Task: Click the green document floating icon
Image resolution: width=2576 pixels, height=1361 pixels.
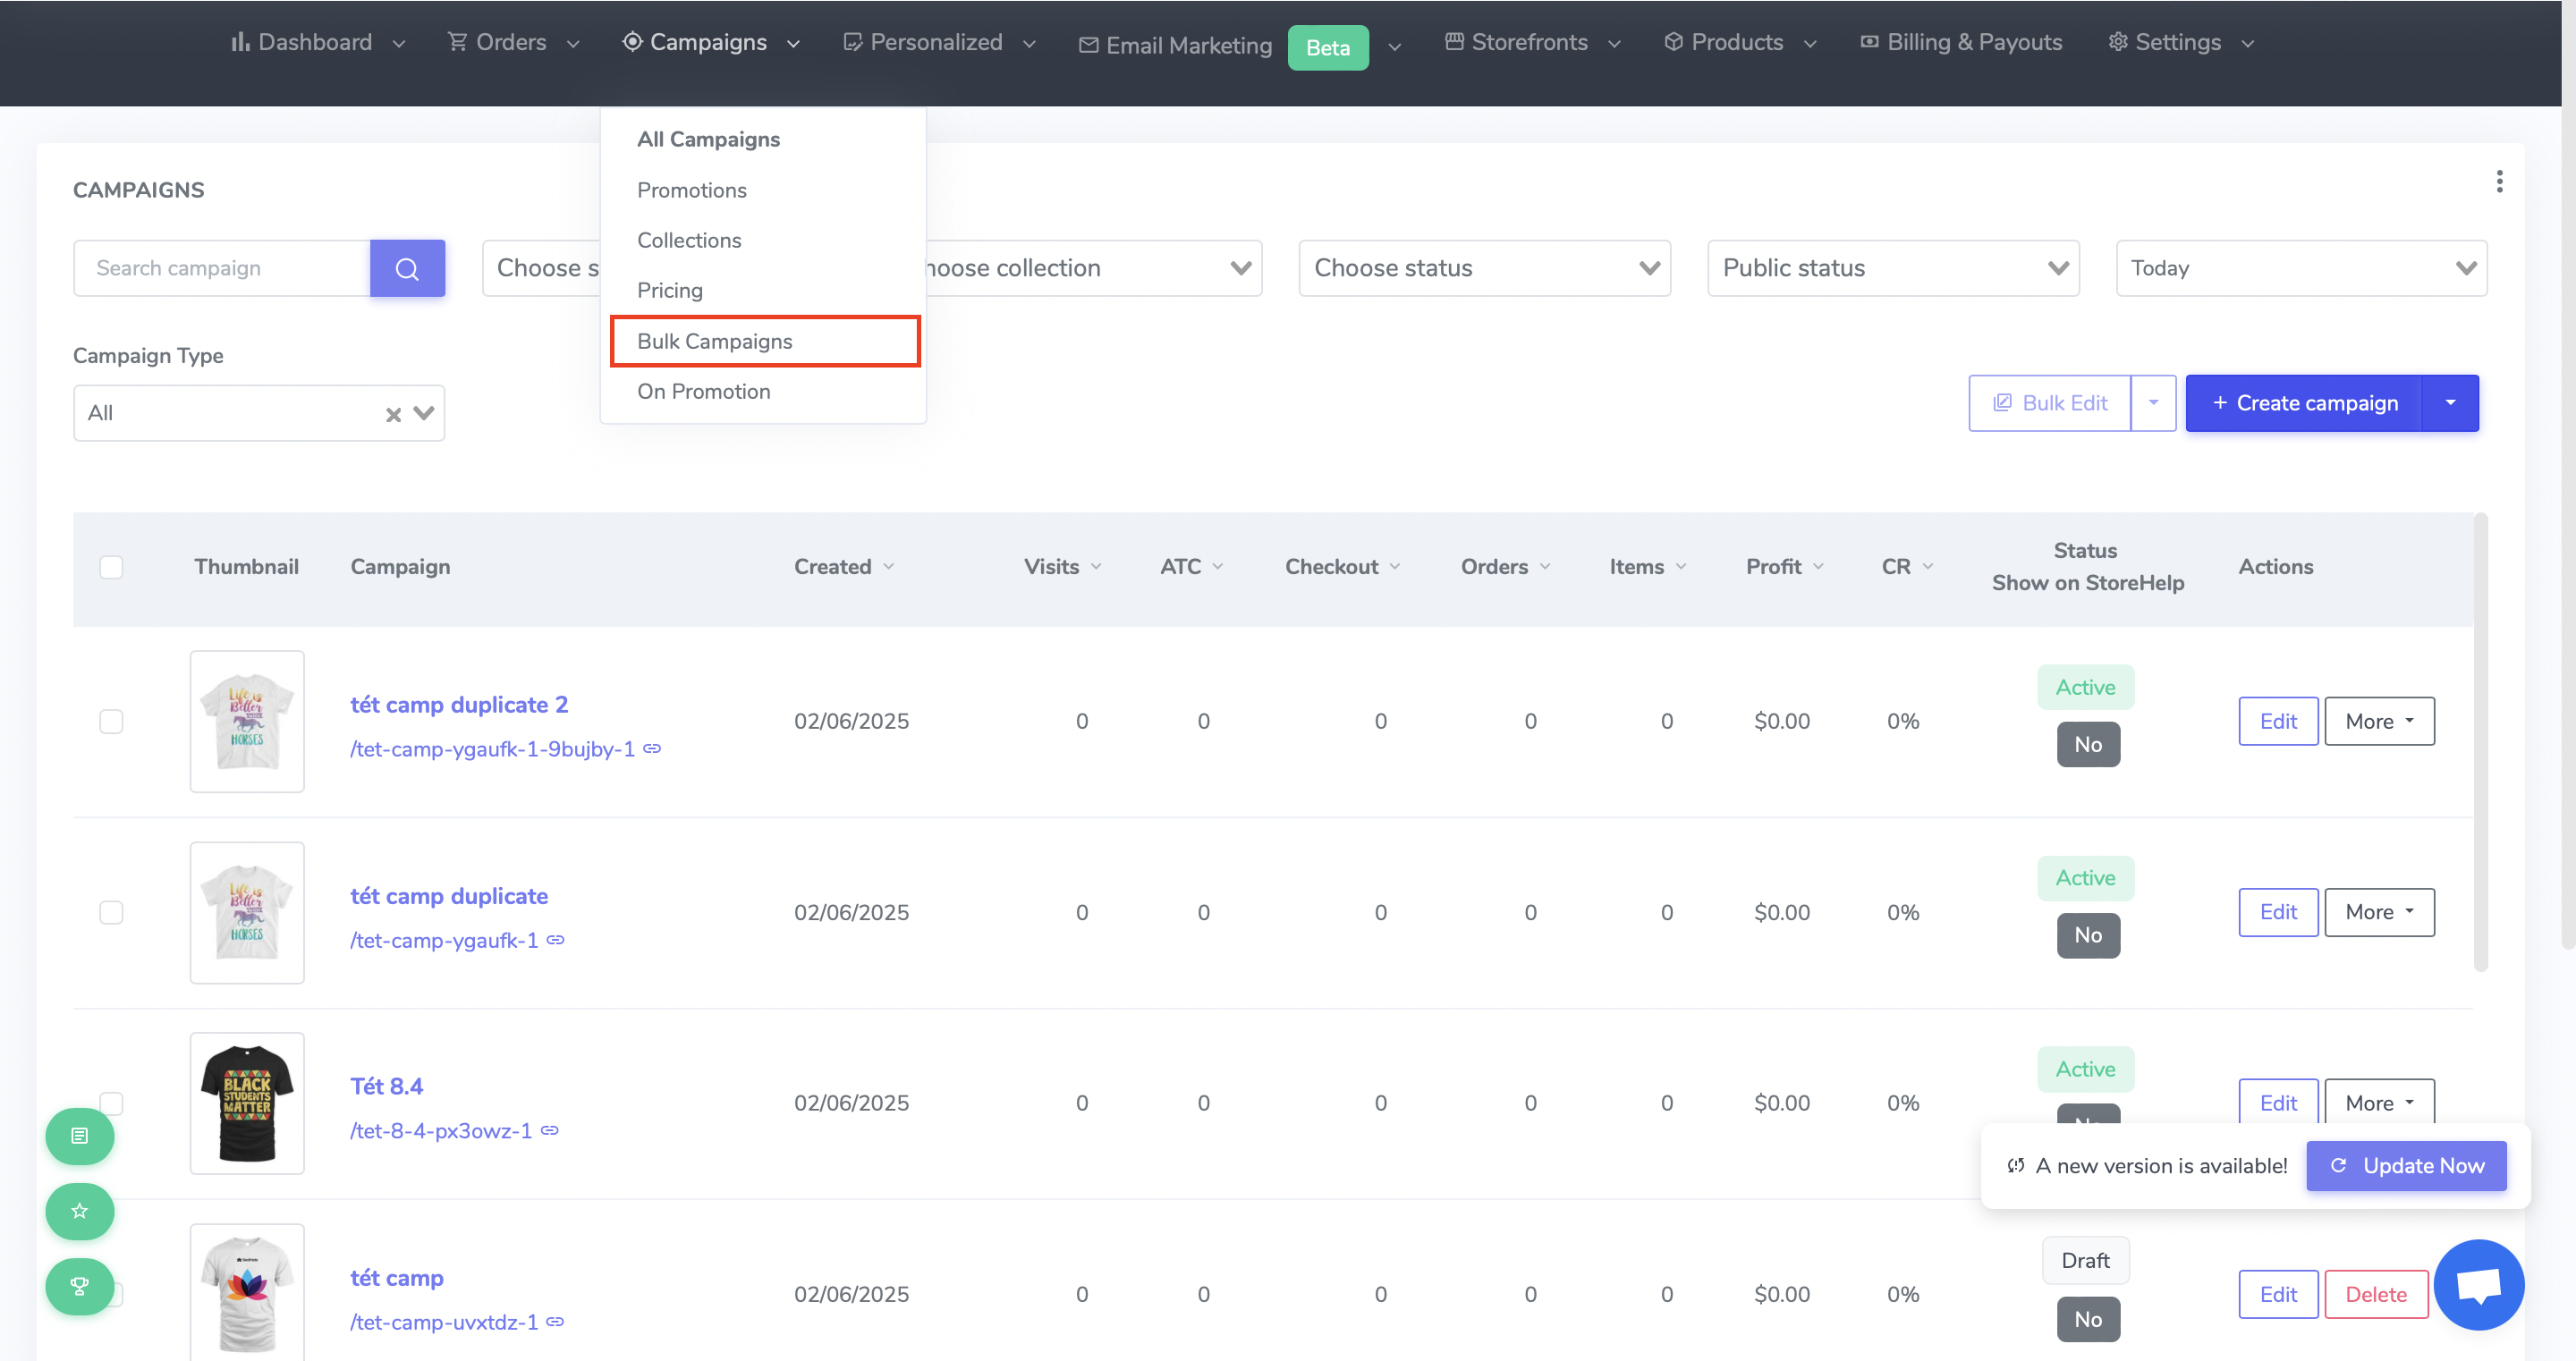Action: point(80,1136)
